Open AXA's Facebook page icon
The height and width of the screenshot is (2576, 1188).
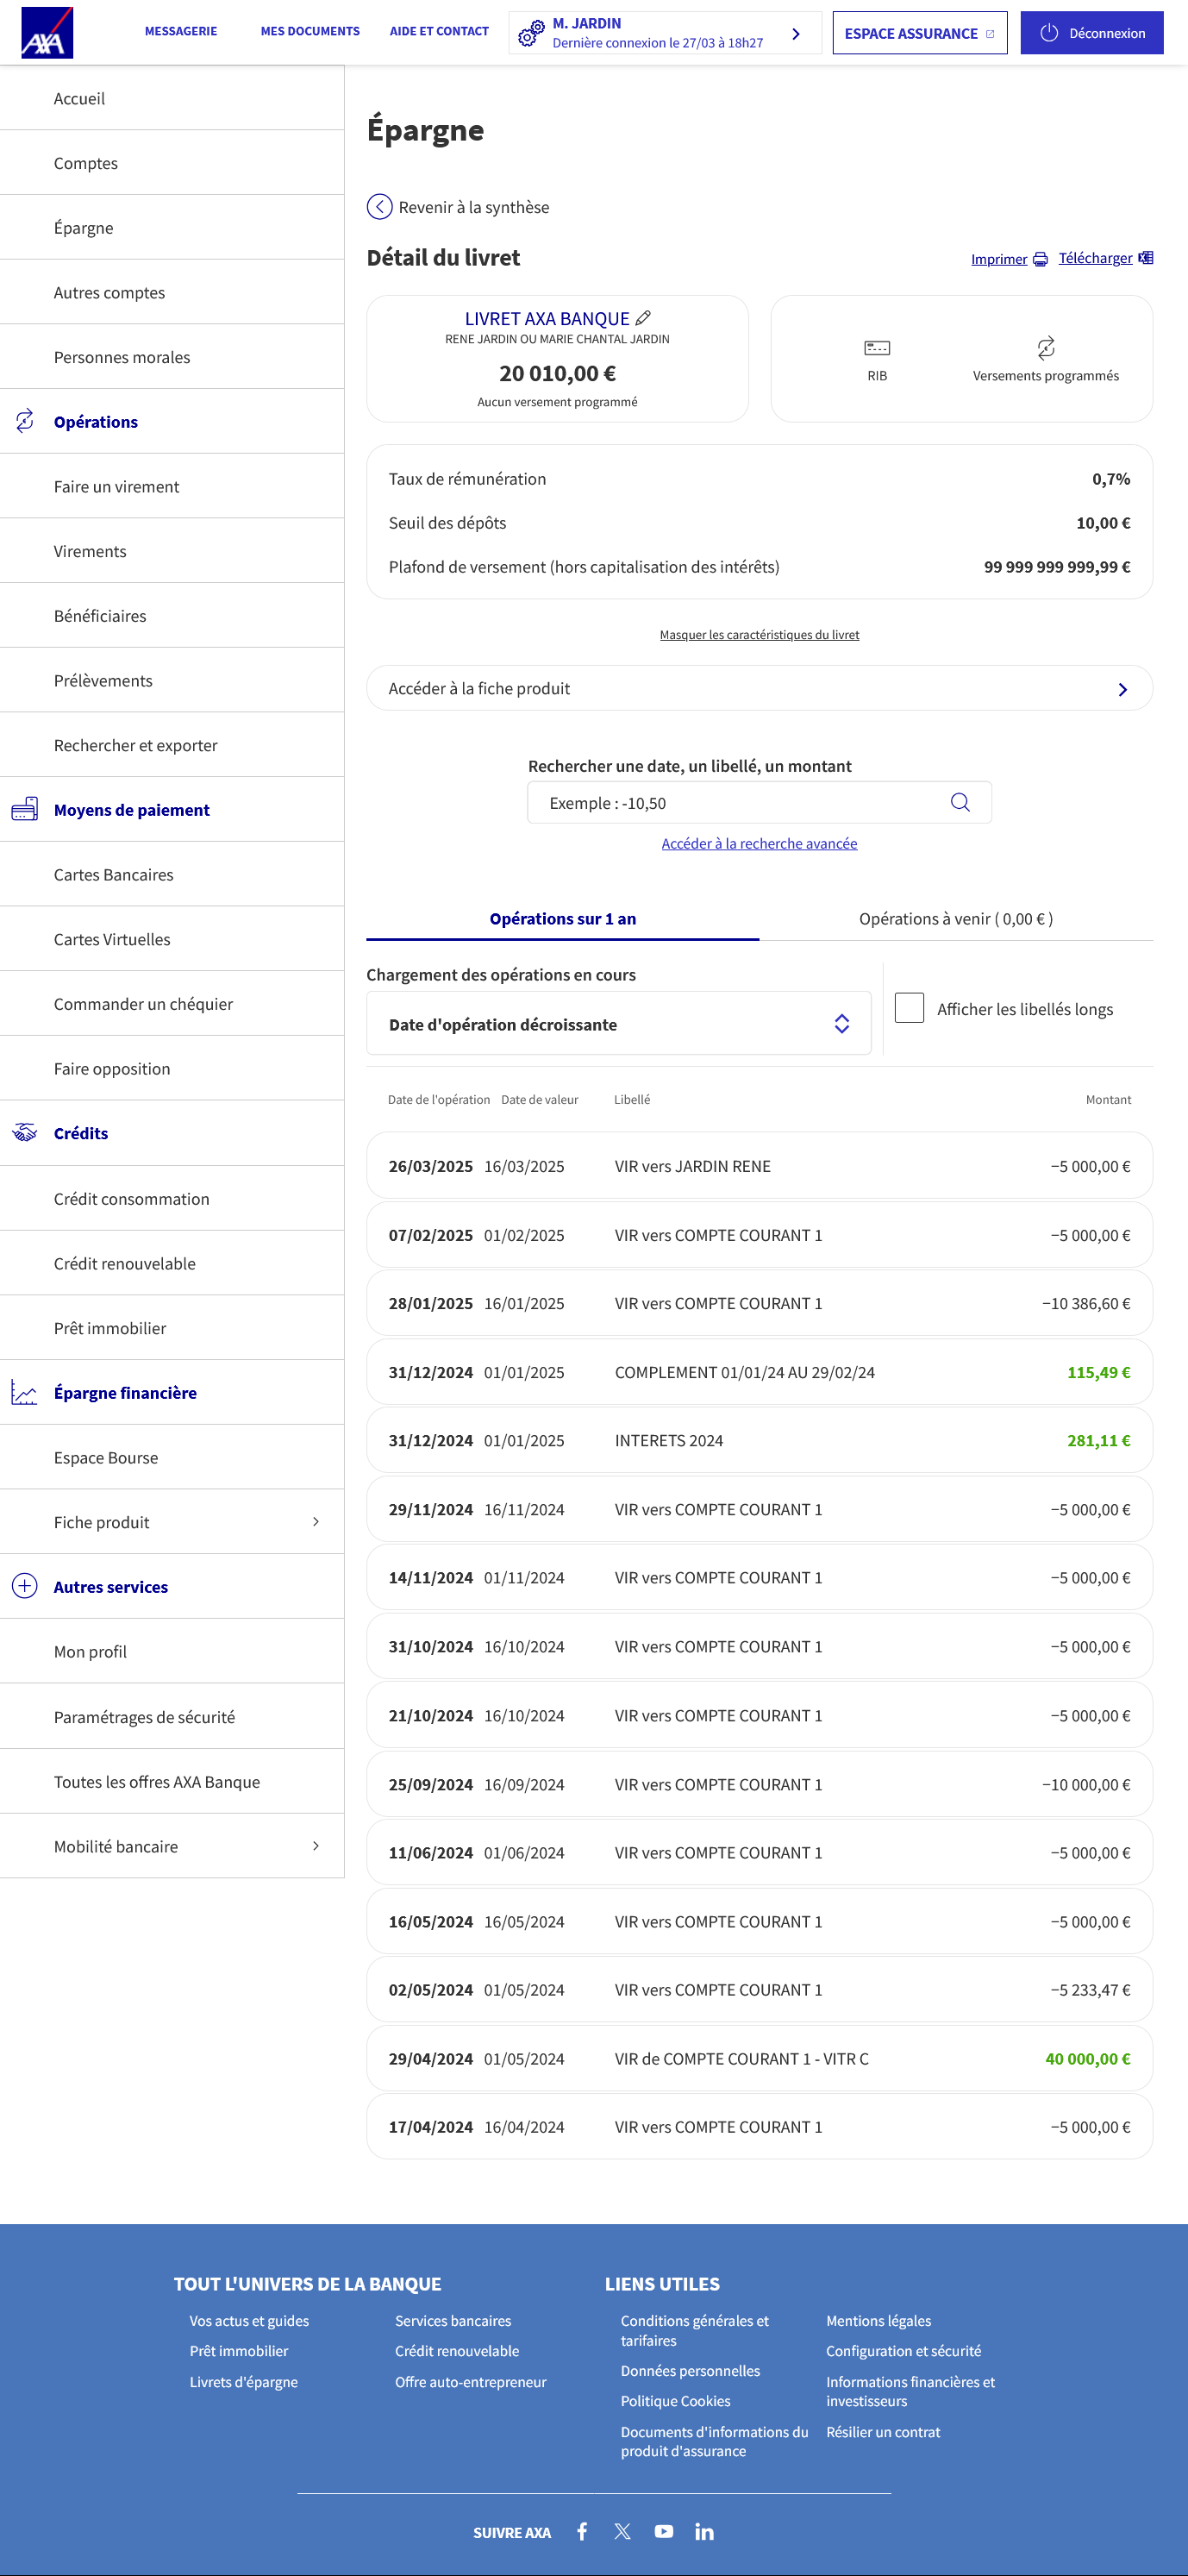tap(582, 2531)
